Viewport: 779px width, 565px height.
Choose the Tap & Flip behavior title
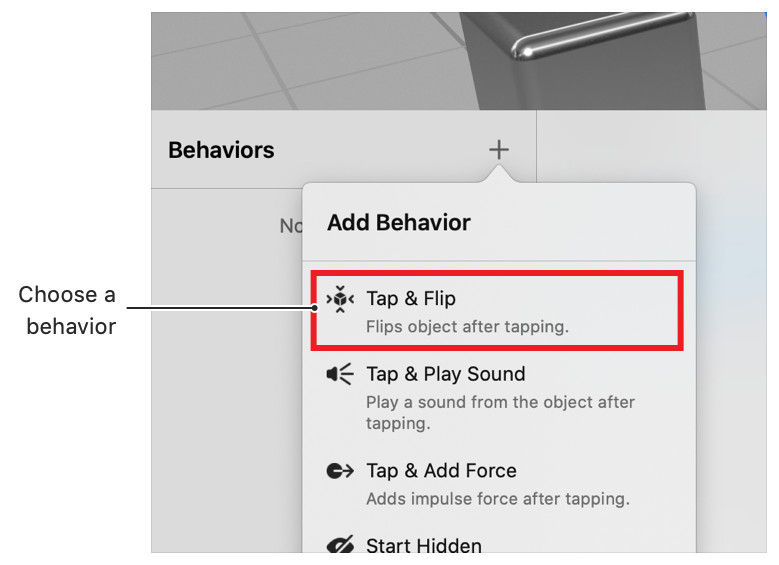(x=411, y=299)
